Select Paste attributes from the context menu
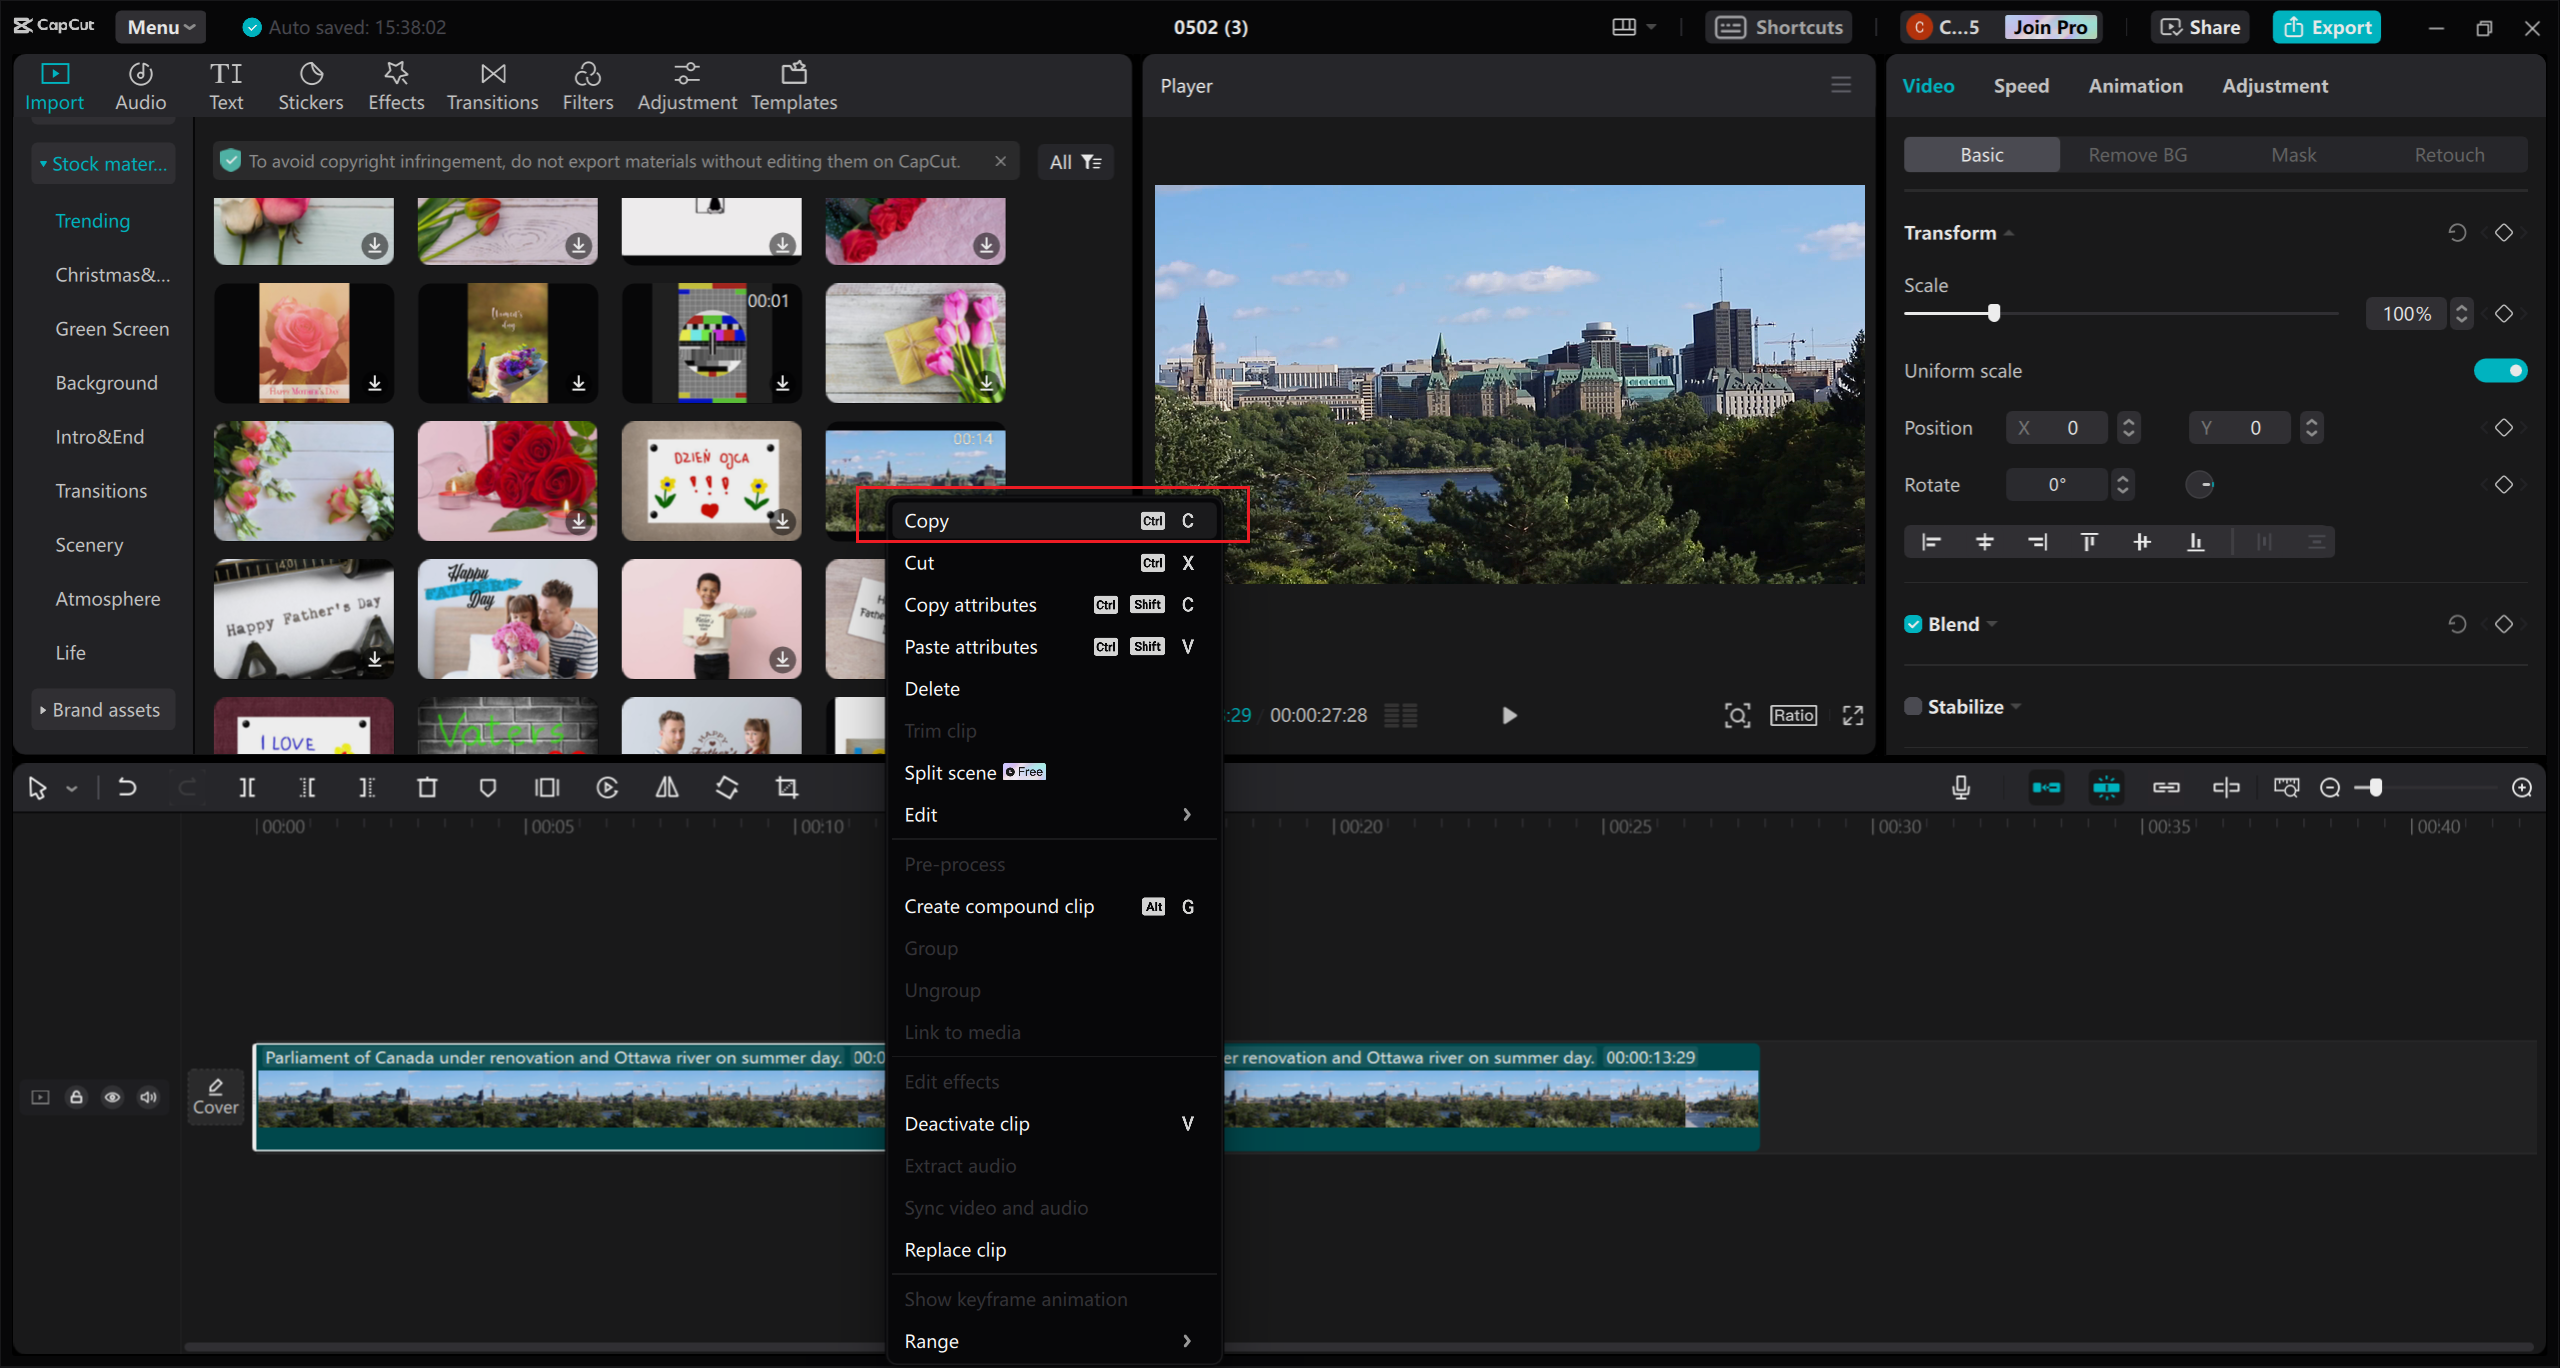Viewport: 2560px width, 1368px height. pyautogui.click(x=970, y=646)
